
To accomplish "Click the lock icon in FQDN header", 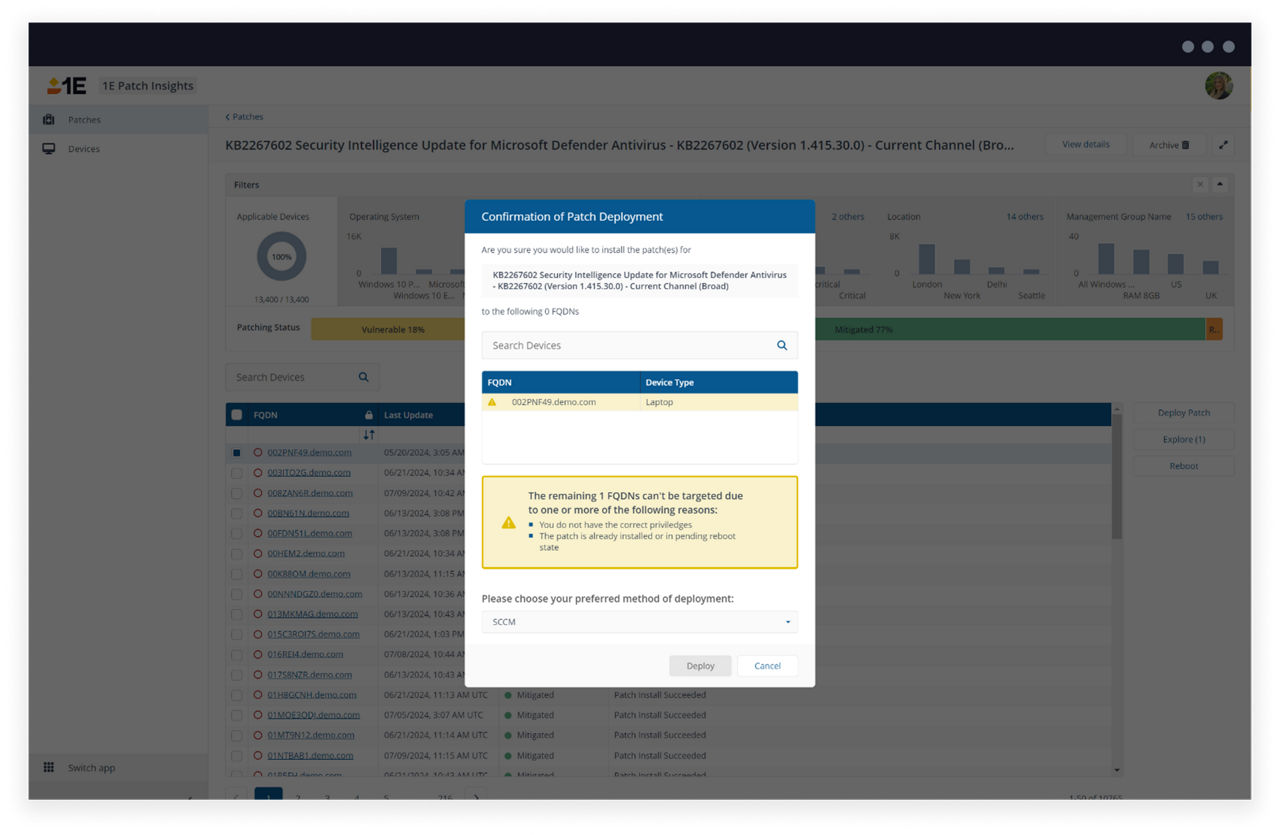I will pyautogui.click(x=369, y=415).
